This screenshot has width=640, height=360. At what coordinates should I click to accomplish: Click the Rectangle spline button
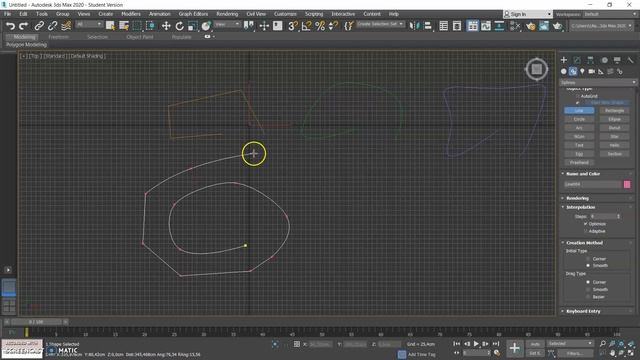[x=614, y=111]
